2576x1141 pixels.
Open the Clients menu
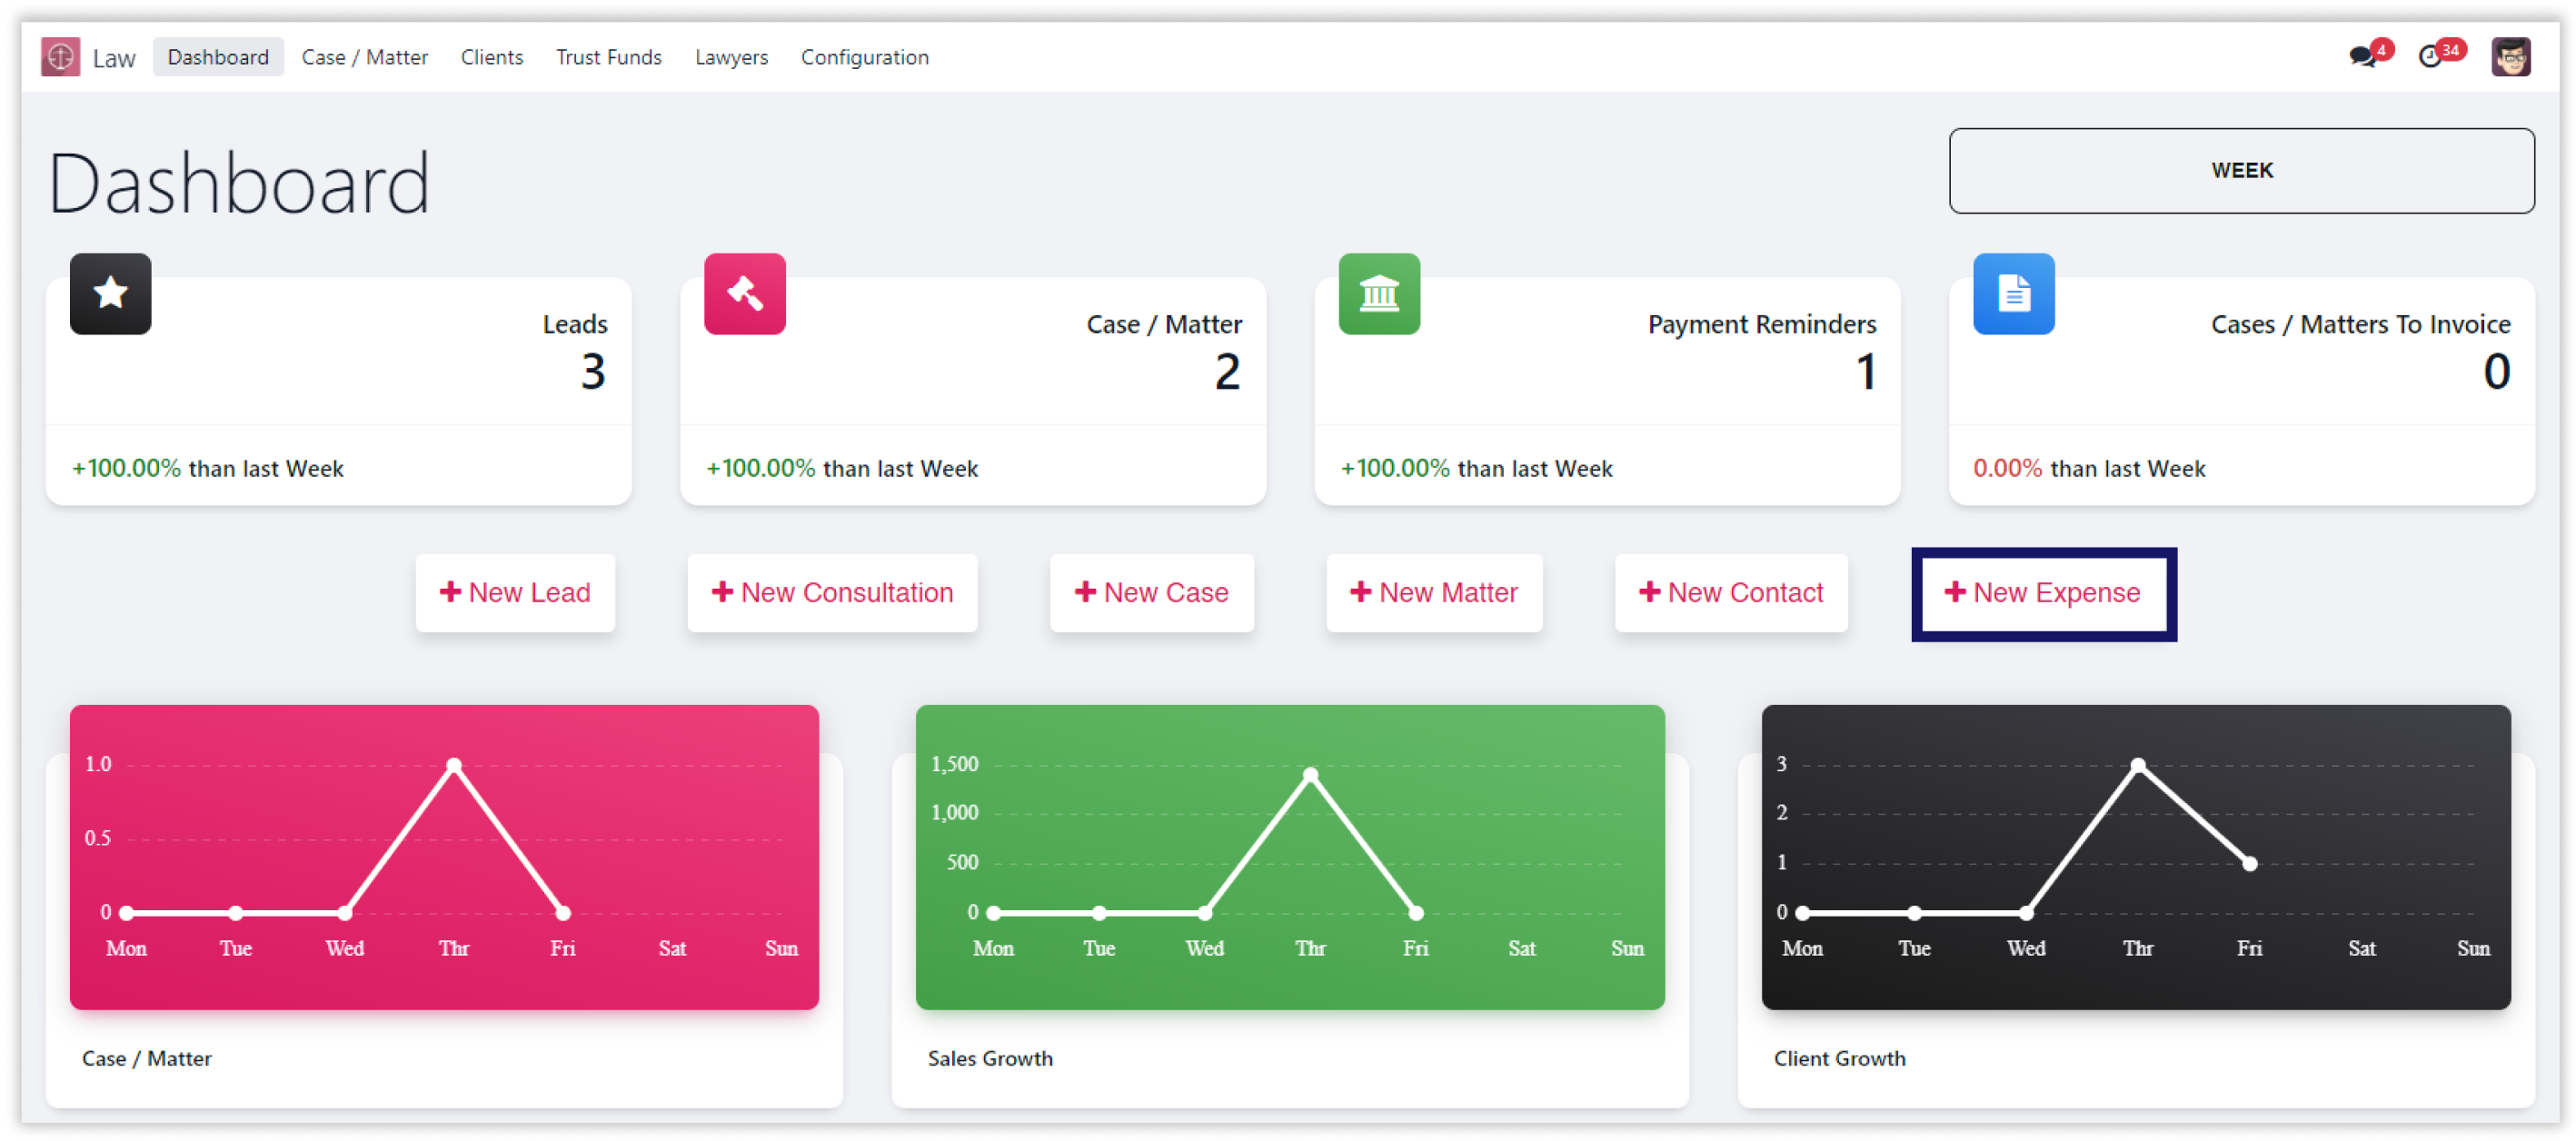[492, 57]
